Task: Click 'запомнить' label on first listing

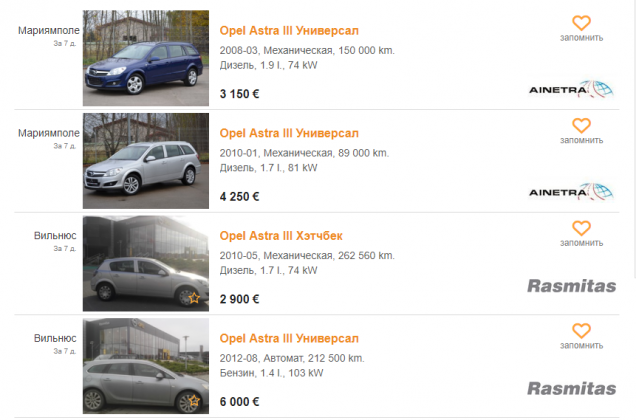Action: point(582,38)
